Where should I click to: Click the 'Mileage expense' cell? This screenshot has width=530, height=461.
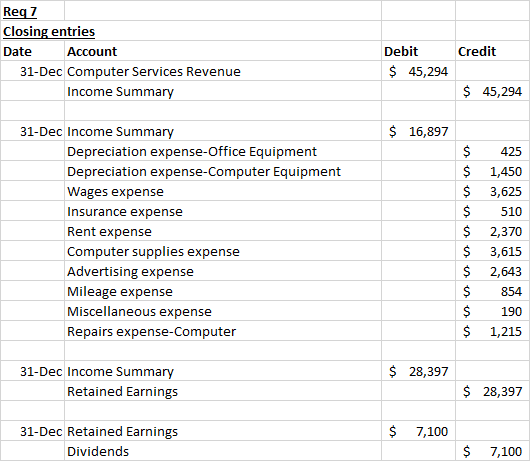click(x=223, y=291)
